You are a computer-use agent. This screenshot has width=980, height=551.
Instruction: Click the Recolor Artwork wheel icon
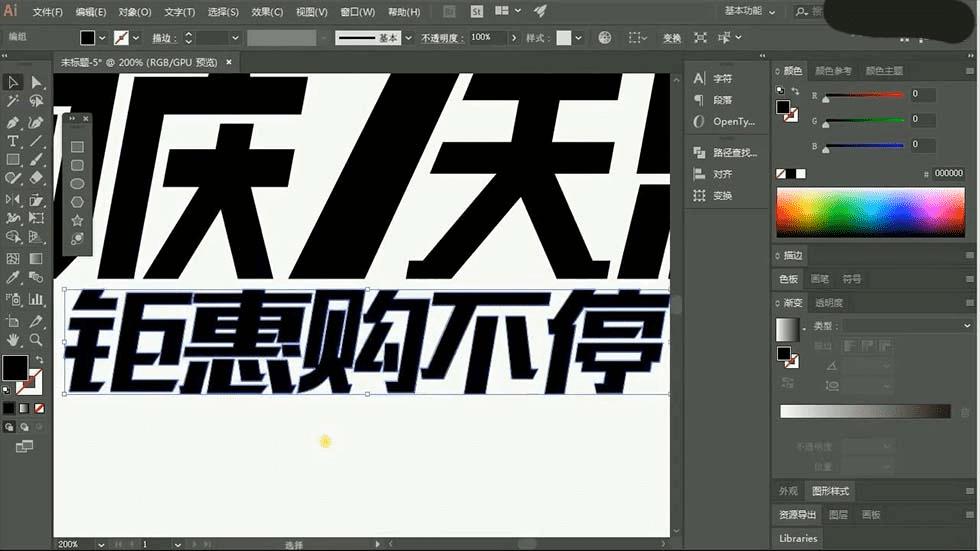[x=604, y=37]
